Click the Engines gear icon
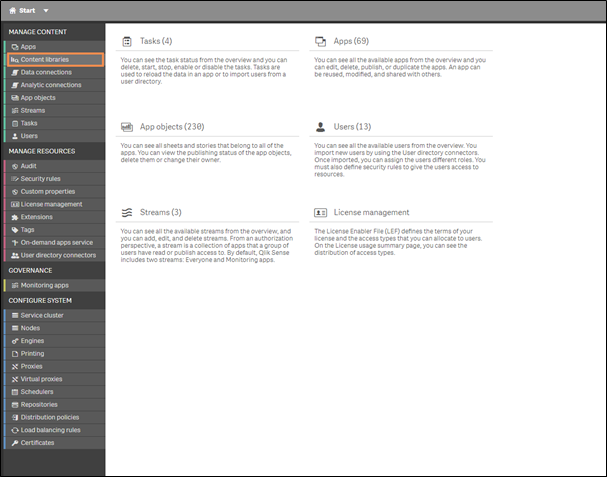This screenshot has width=607, height=477. pyautogui.click(x=15, y=341)
